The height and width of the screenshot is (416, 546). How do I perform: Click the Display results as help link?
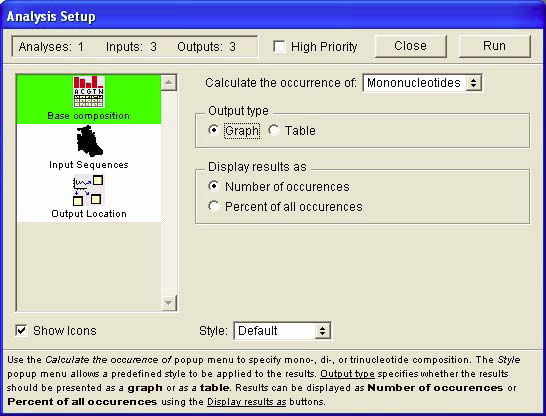tap(247, 402)
